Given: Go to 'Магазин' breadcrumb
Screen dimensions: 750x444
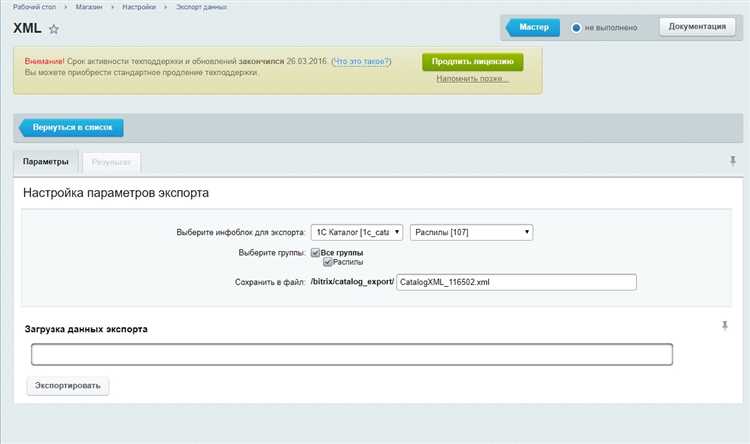Looking at the screenshot, I should click(89, 7).
